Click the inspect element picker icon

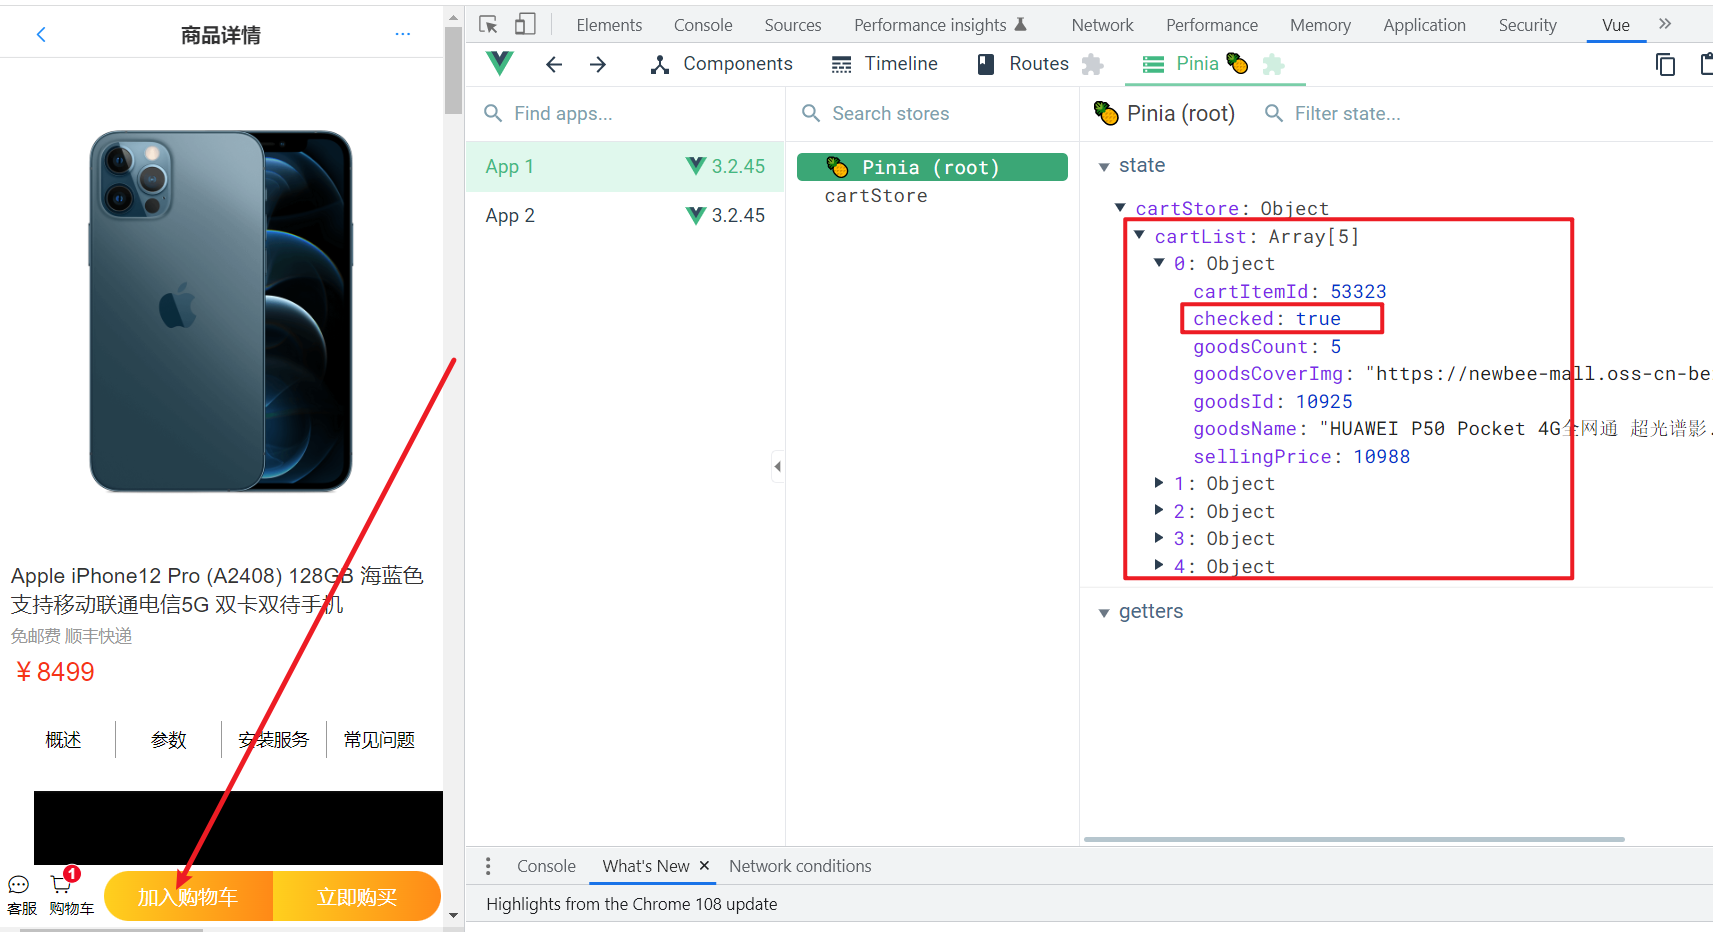pyautogui.click(x=488, y=24)
